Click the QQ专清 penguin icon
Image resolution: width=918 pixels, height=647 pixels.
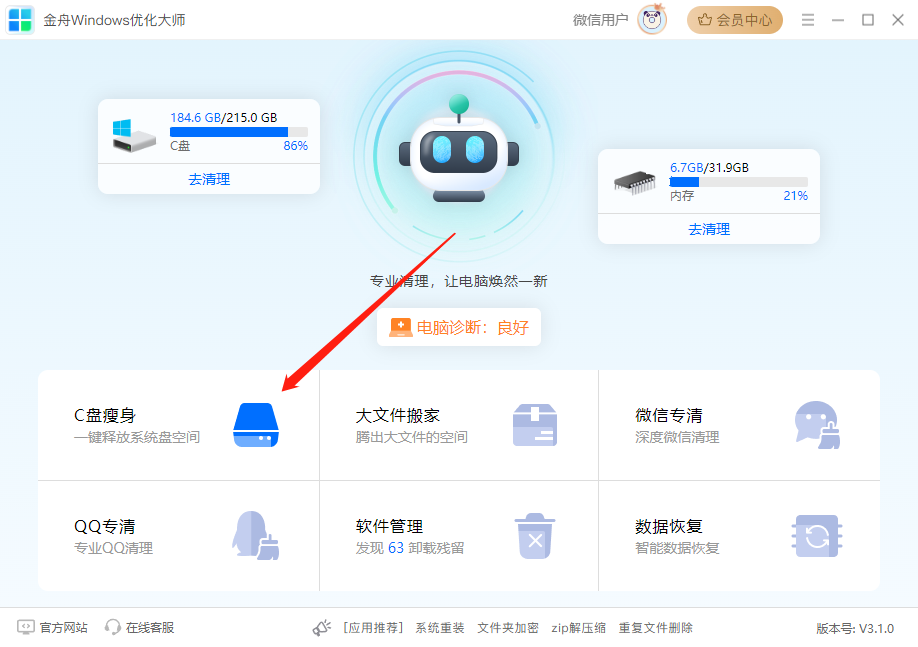[255, 535]
